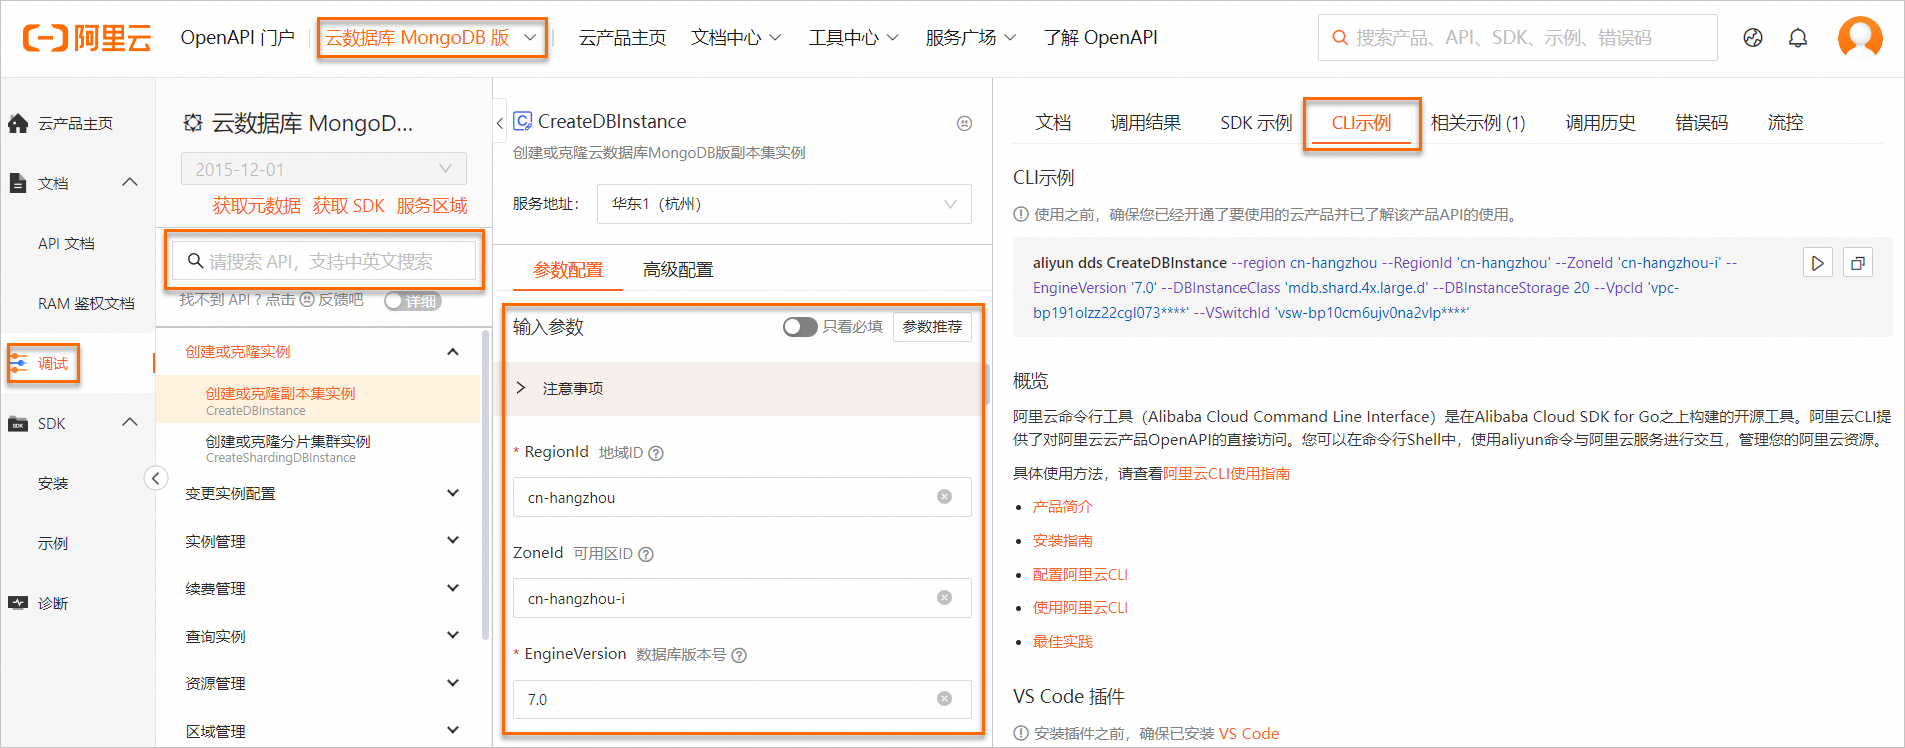Open the 错误码 tab
This screenshot has height=748, width=1905.
pos(1701,123)
